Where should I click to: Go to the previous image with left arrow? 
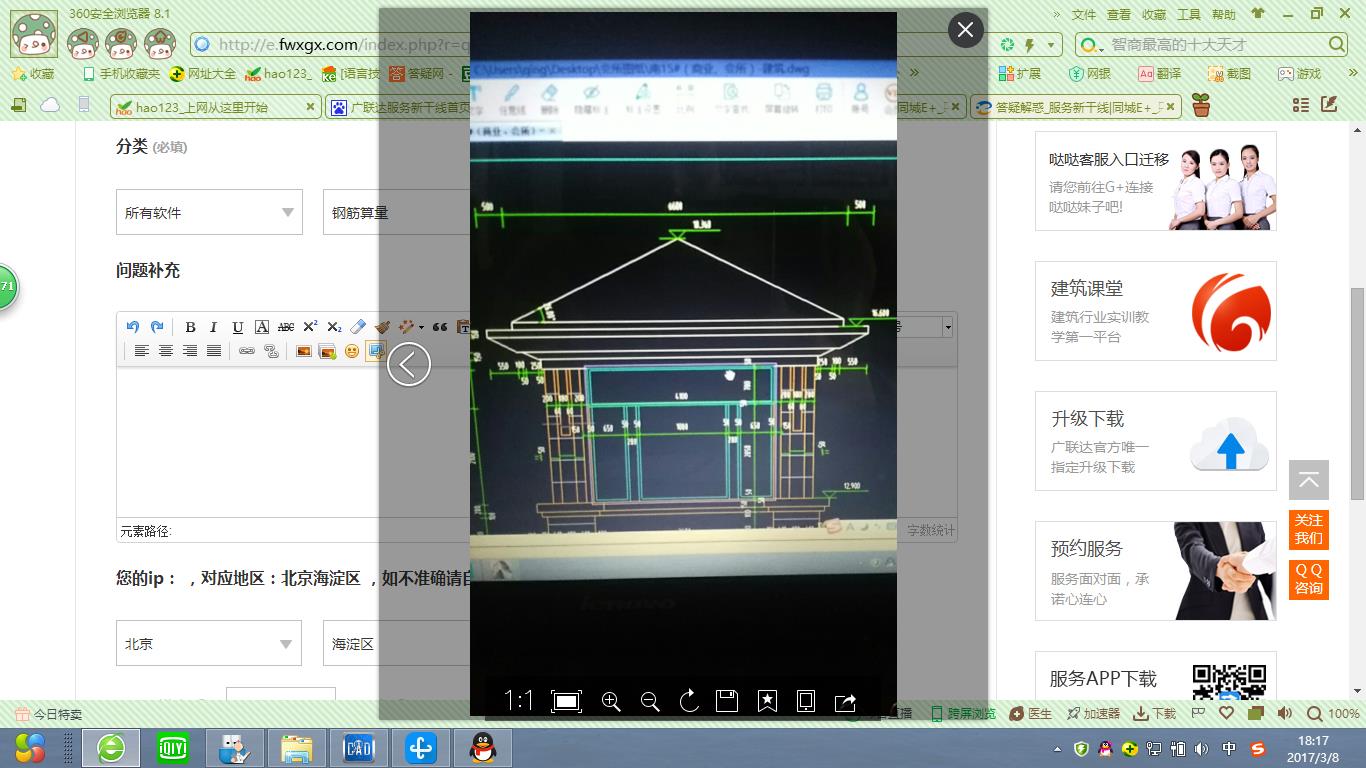408,364
